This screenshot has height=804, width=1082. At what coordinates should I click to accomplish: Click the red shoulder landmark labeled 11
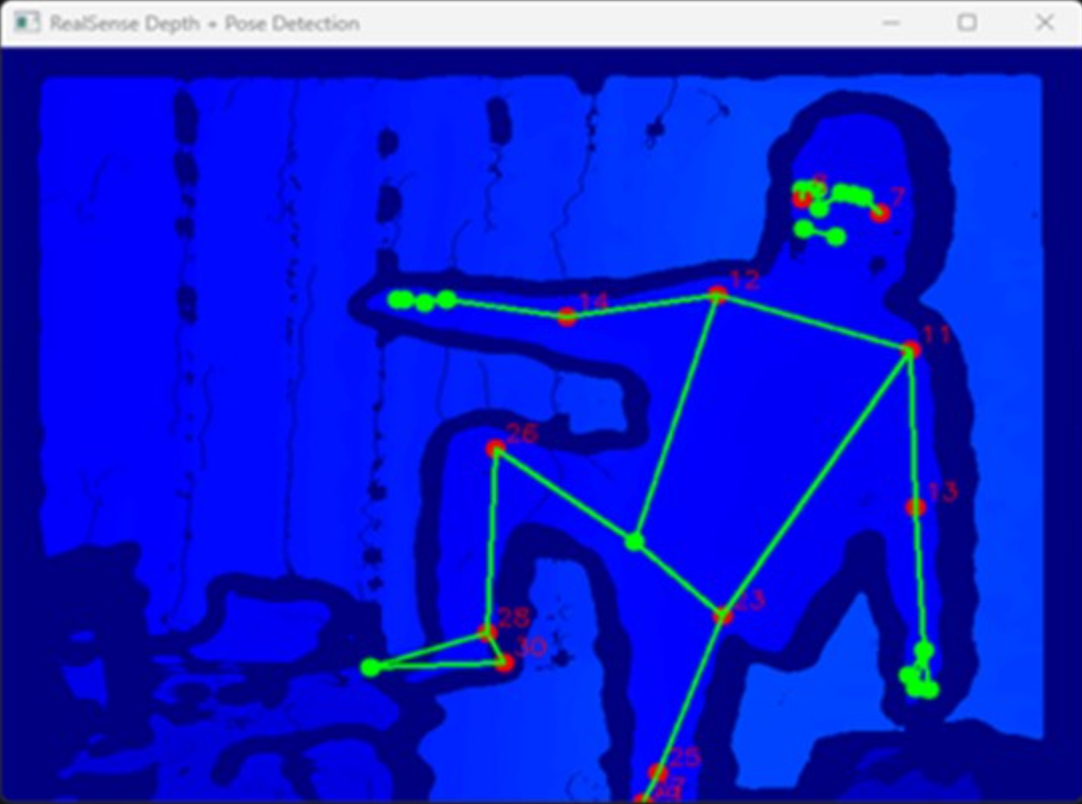[x=910, y=349]
